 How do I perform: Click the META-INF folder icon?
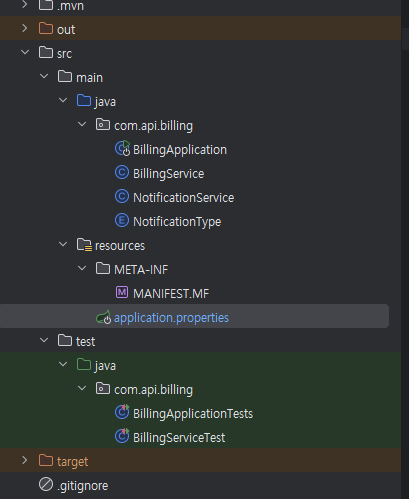tap(103, 268)
